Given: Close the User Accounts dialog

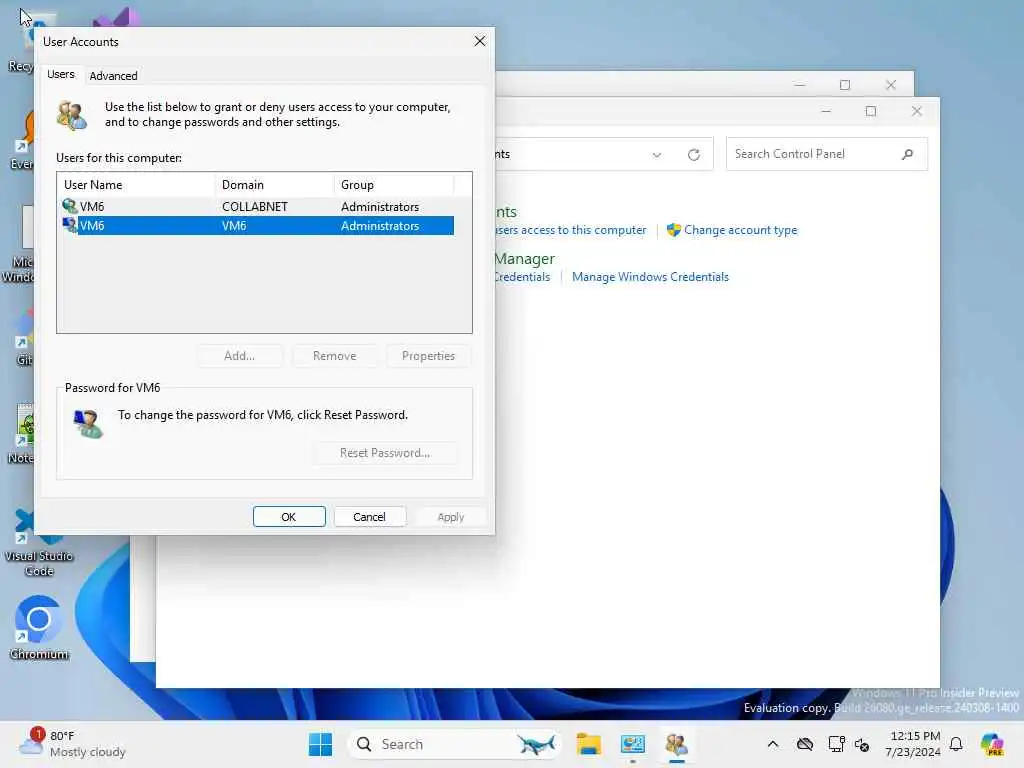Looking at the screenshot, I should point(480,41).
